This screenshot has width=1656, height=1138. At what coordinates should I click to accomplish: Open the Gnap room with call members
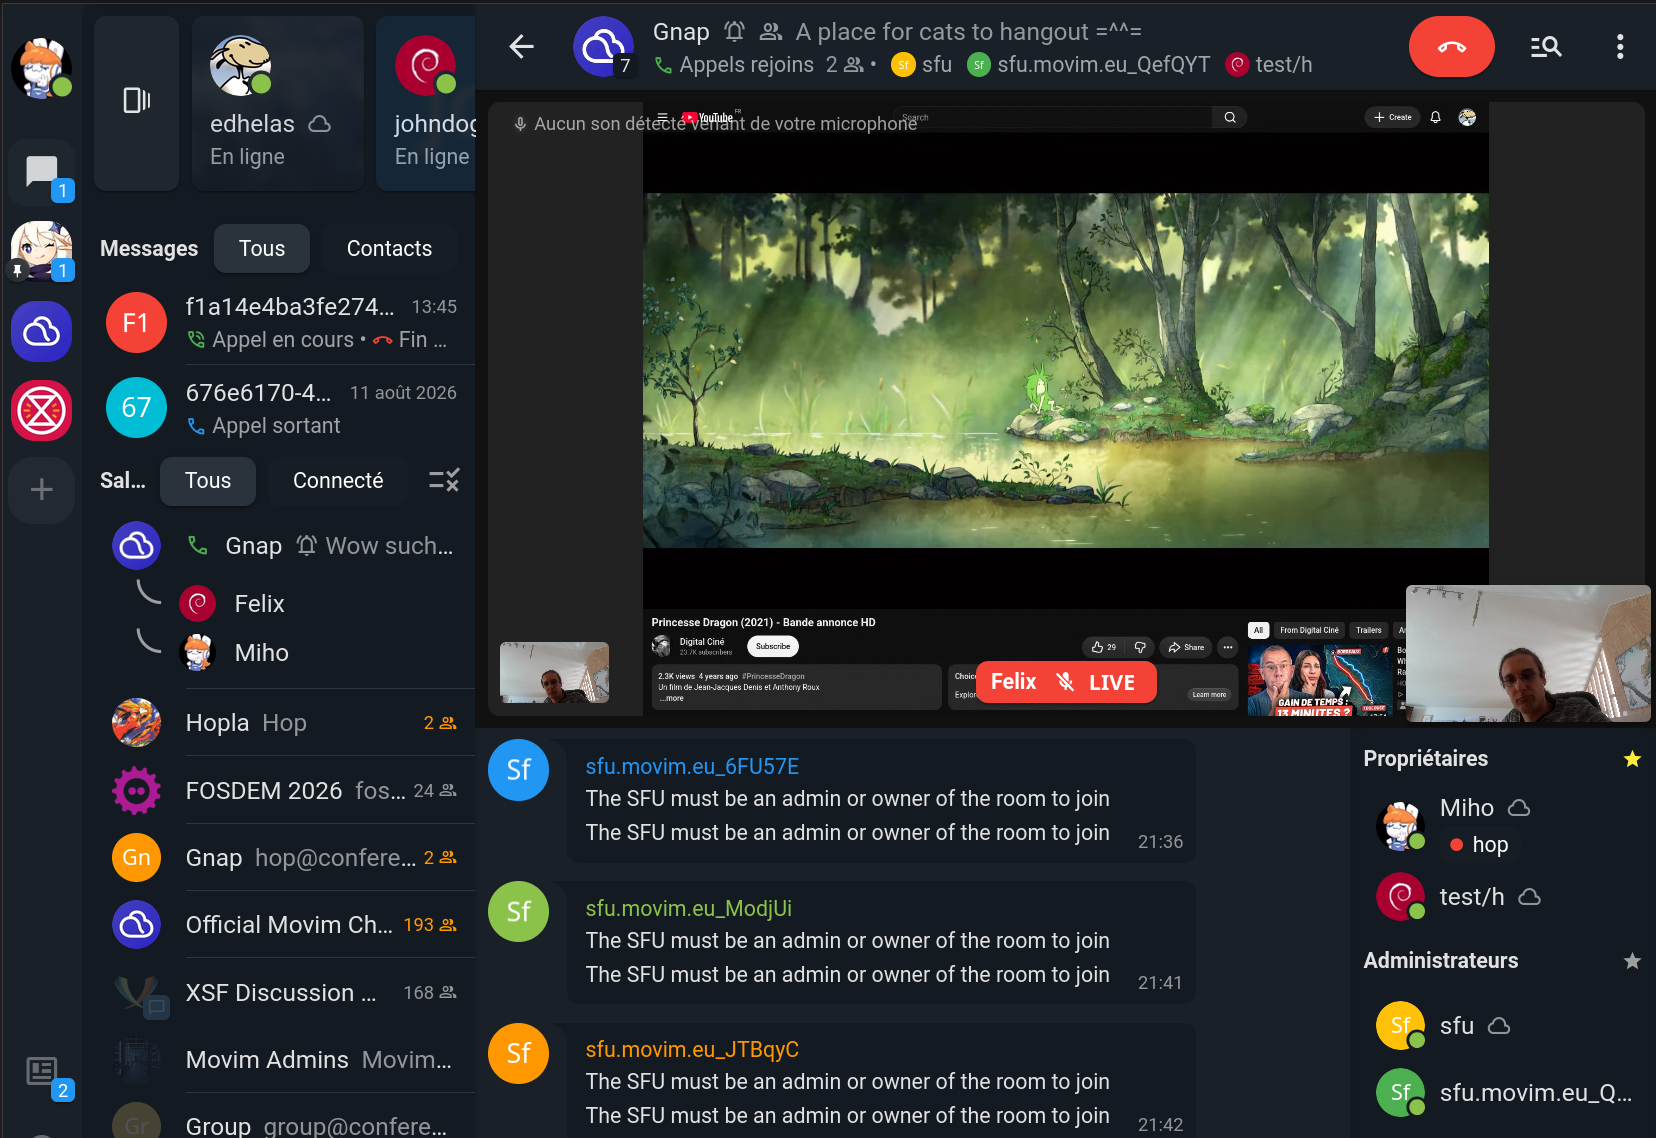[x=290, y=546]
